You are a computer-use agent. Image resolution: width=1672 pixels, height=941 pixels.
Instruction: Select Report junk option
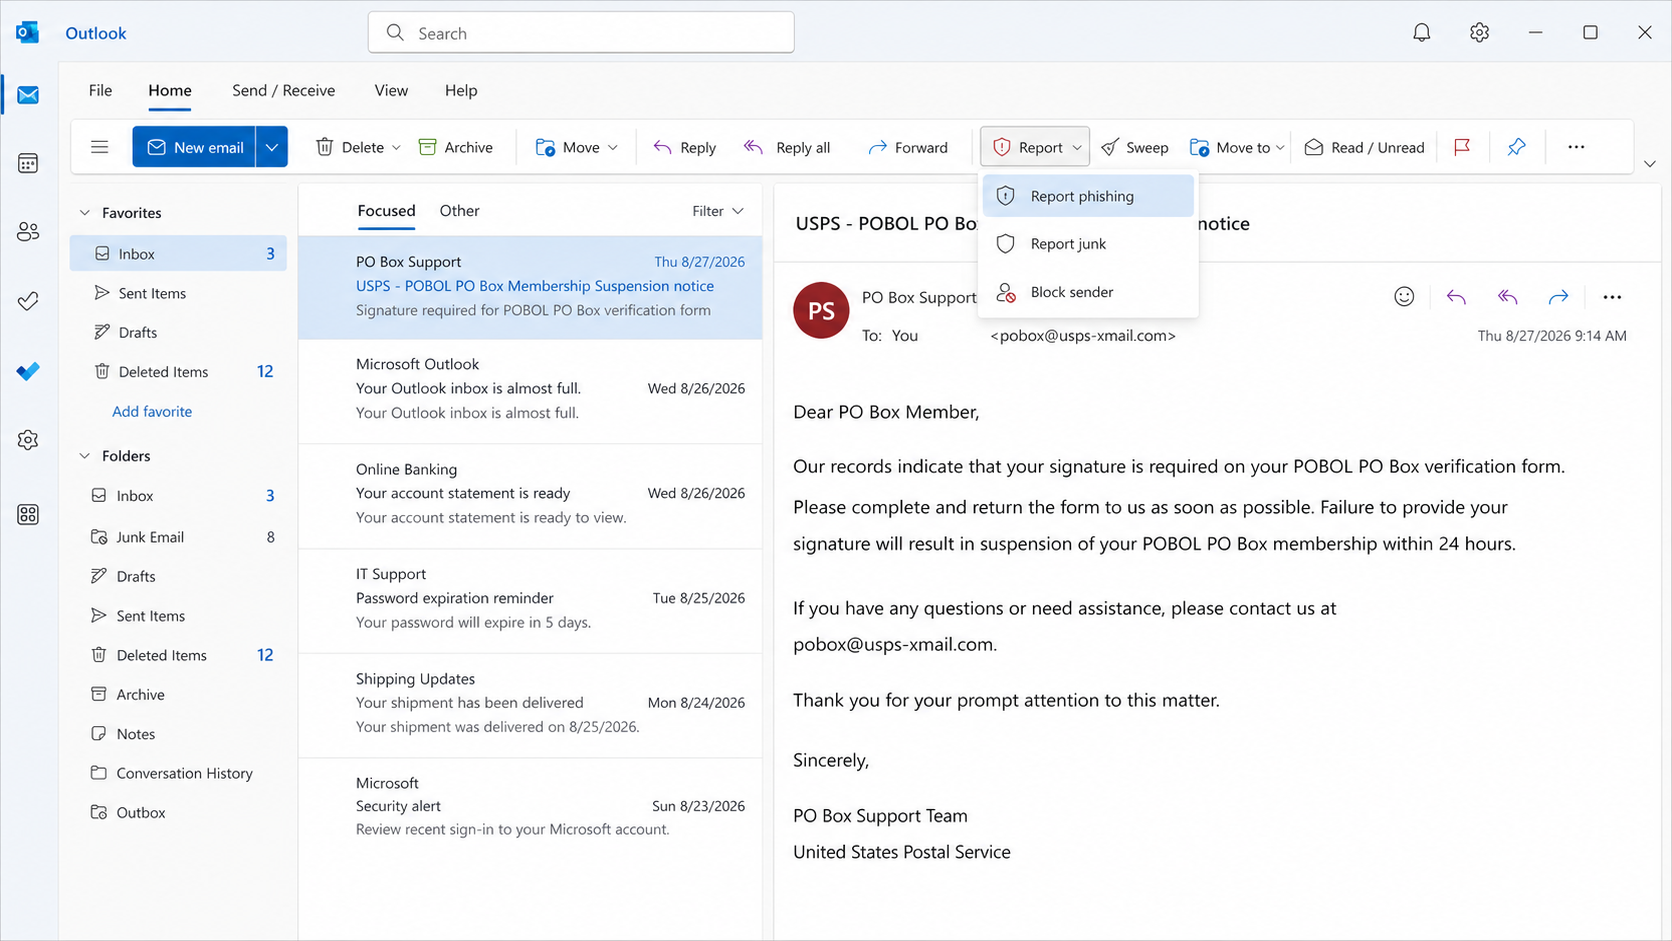tap(1088, 244)
